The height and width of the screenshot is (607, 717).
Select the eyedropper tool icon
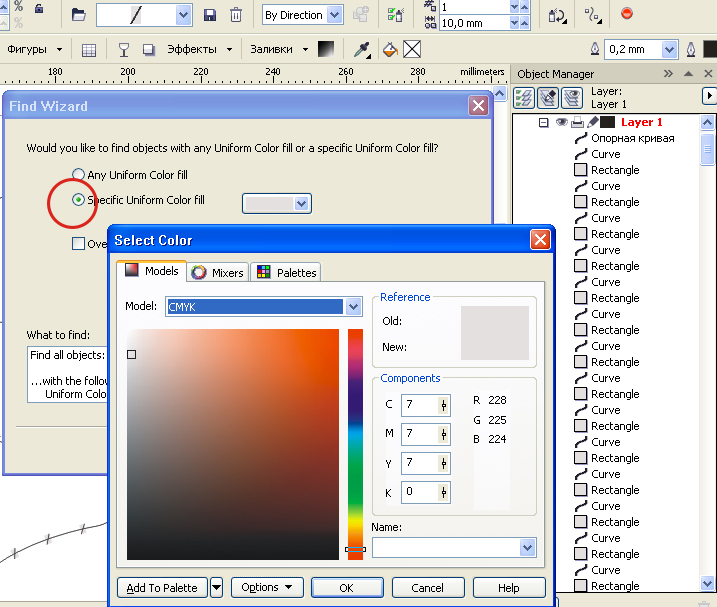pos(362,49)
